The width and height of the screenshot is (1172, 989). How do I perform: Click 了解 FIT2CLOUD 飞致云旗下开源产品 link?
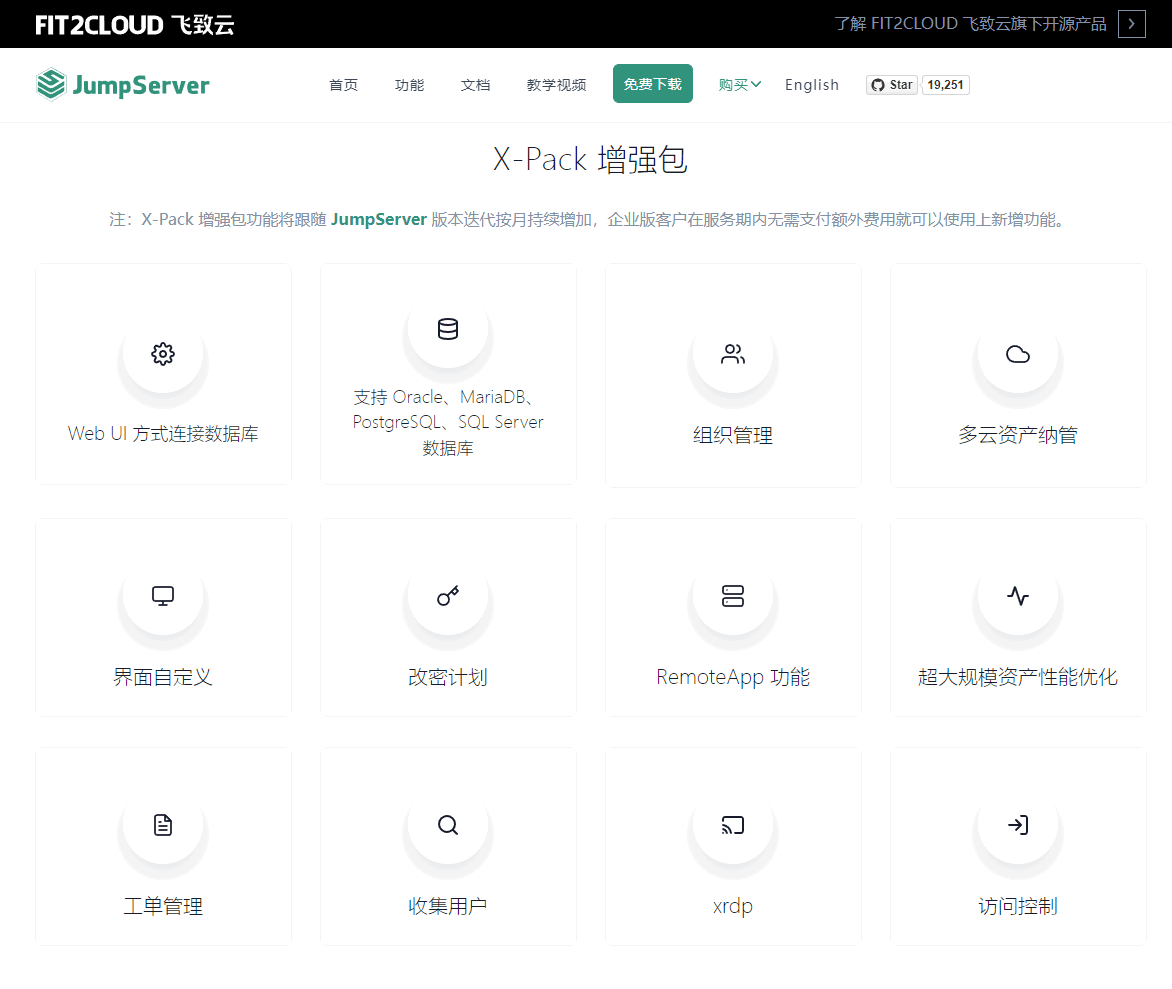tap(970, 24)
